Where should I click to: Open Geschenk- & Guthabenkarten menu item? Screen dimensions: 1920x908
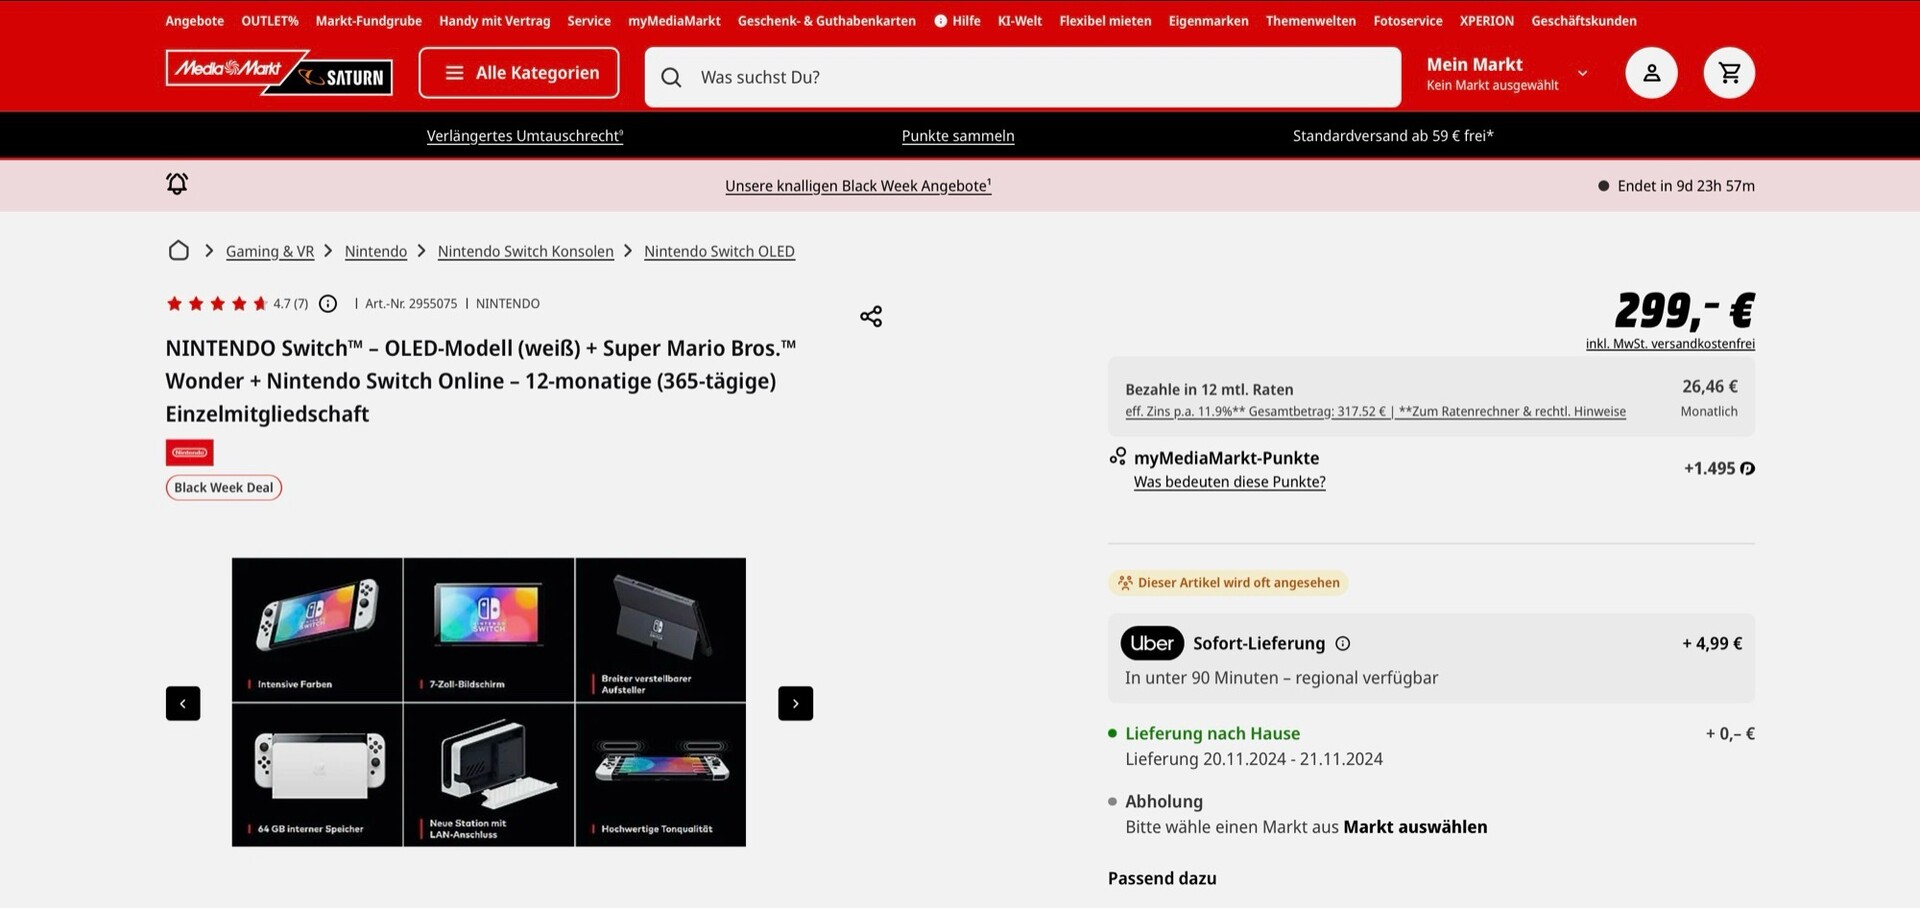click(827, 21)
